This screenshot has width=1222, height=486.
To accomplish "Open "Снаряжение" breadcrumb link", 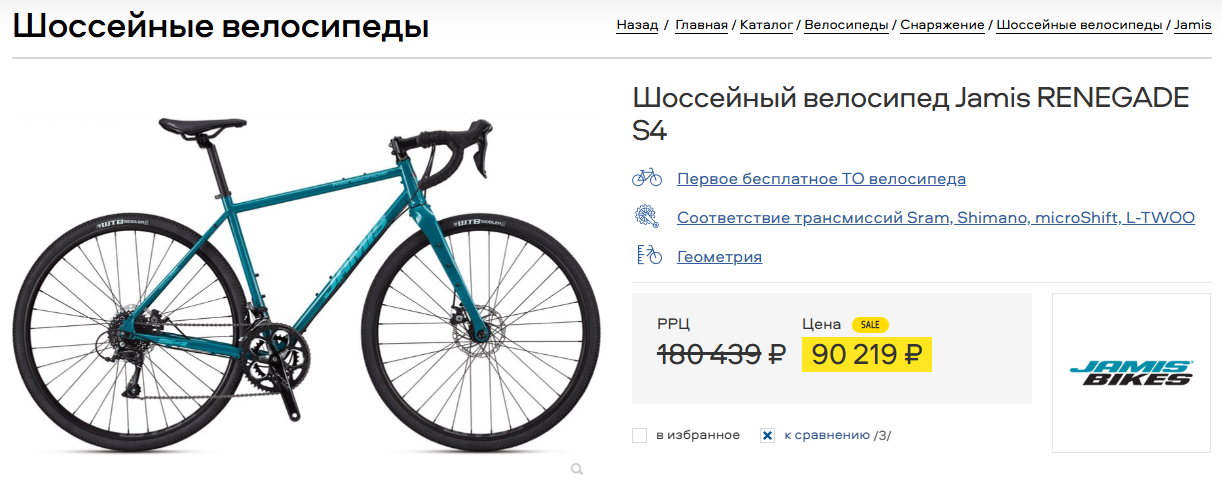I will [942, 25].
